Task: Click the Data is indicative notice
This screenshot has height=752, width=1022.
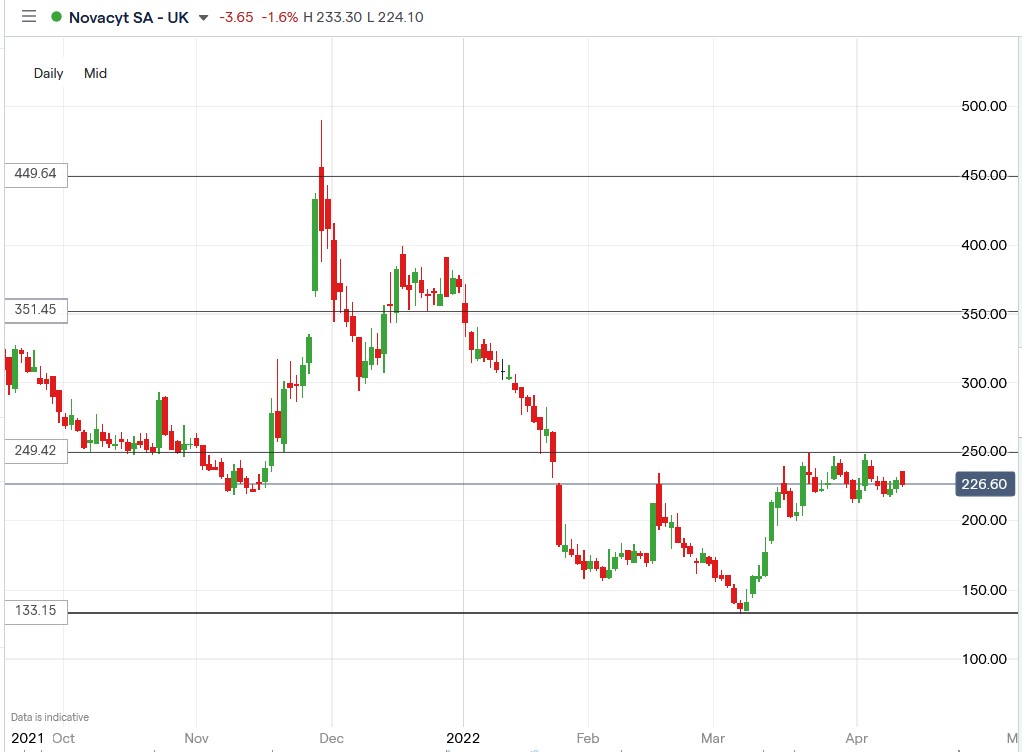Action: [49, 717]
